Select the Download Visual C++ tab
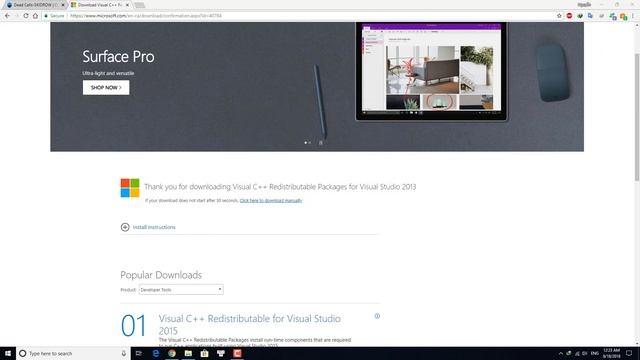The width and height of the screenshot is (640, 360). coord(100,5)
